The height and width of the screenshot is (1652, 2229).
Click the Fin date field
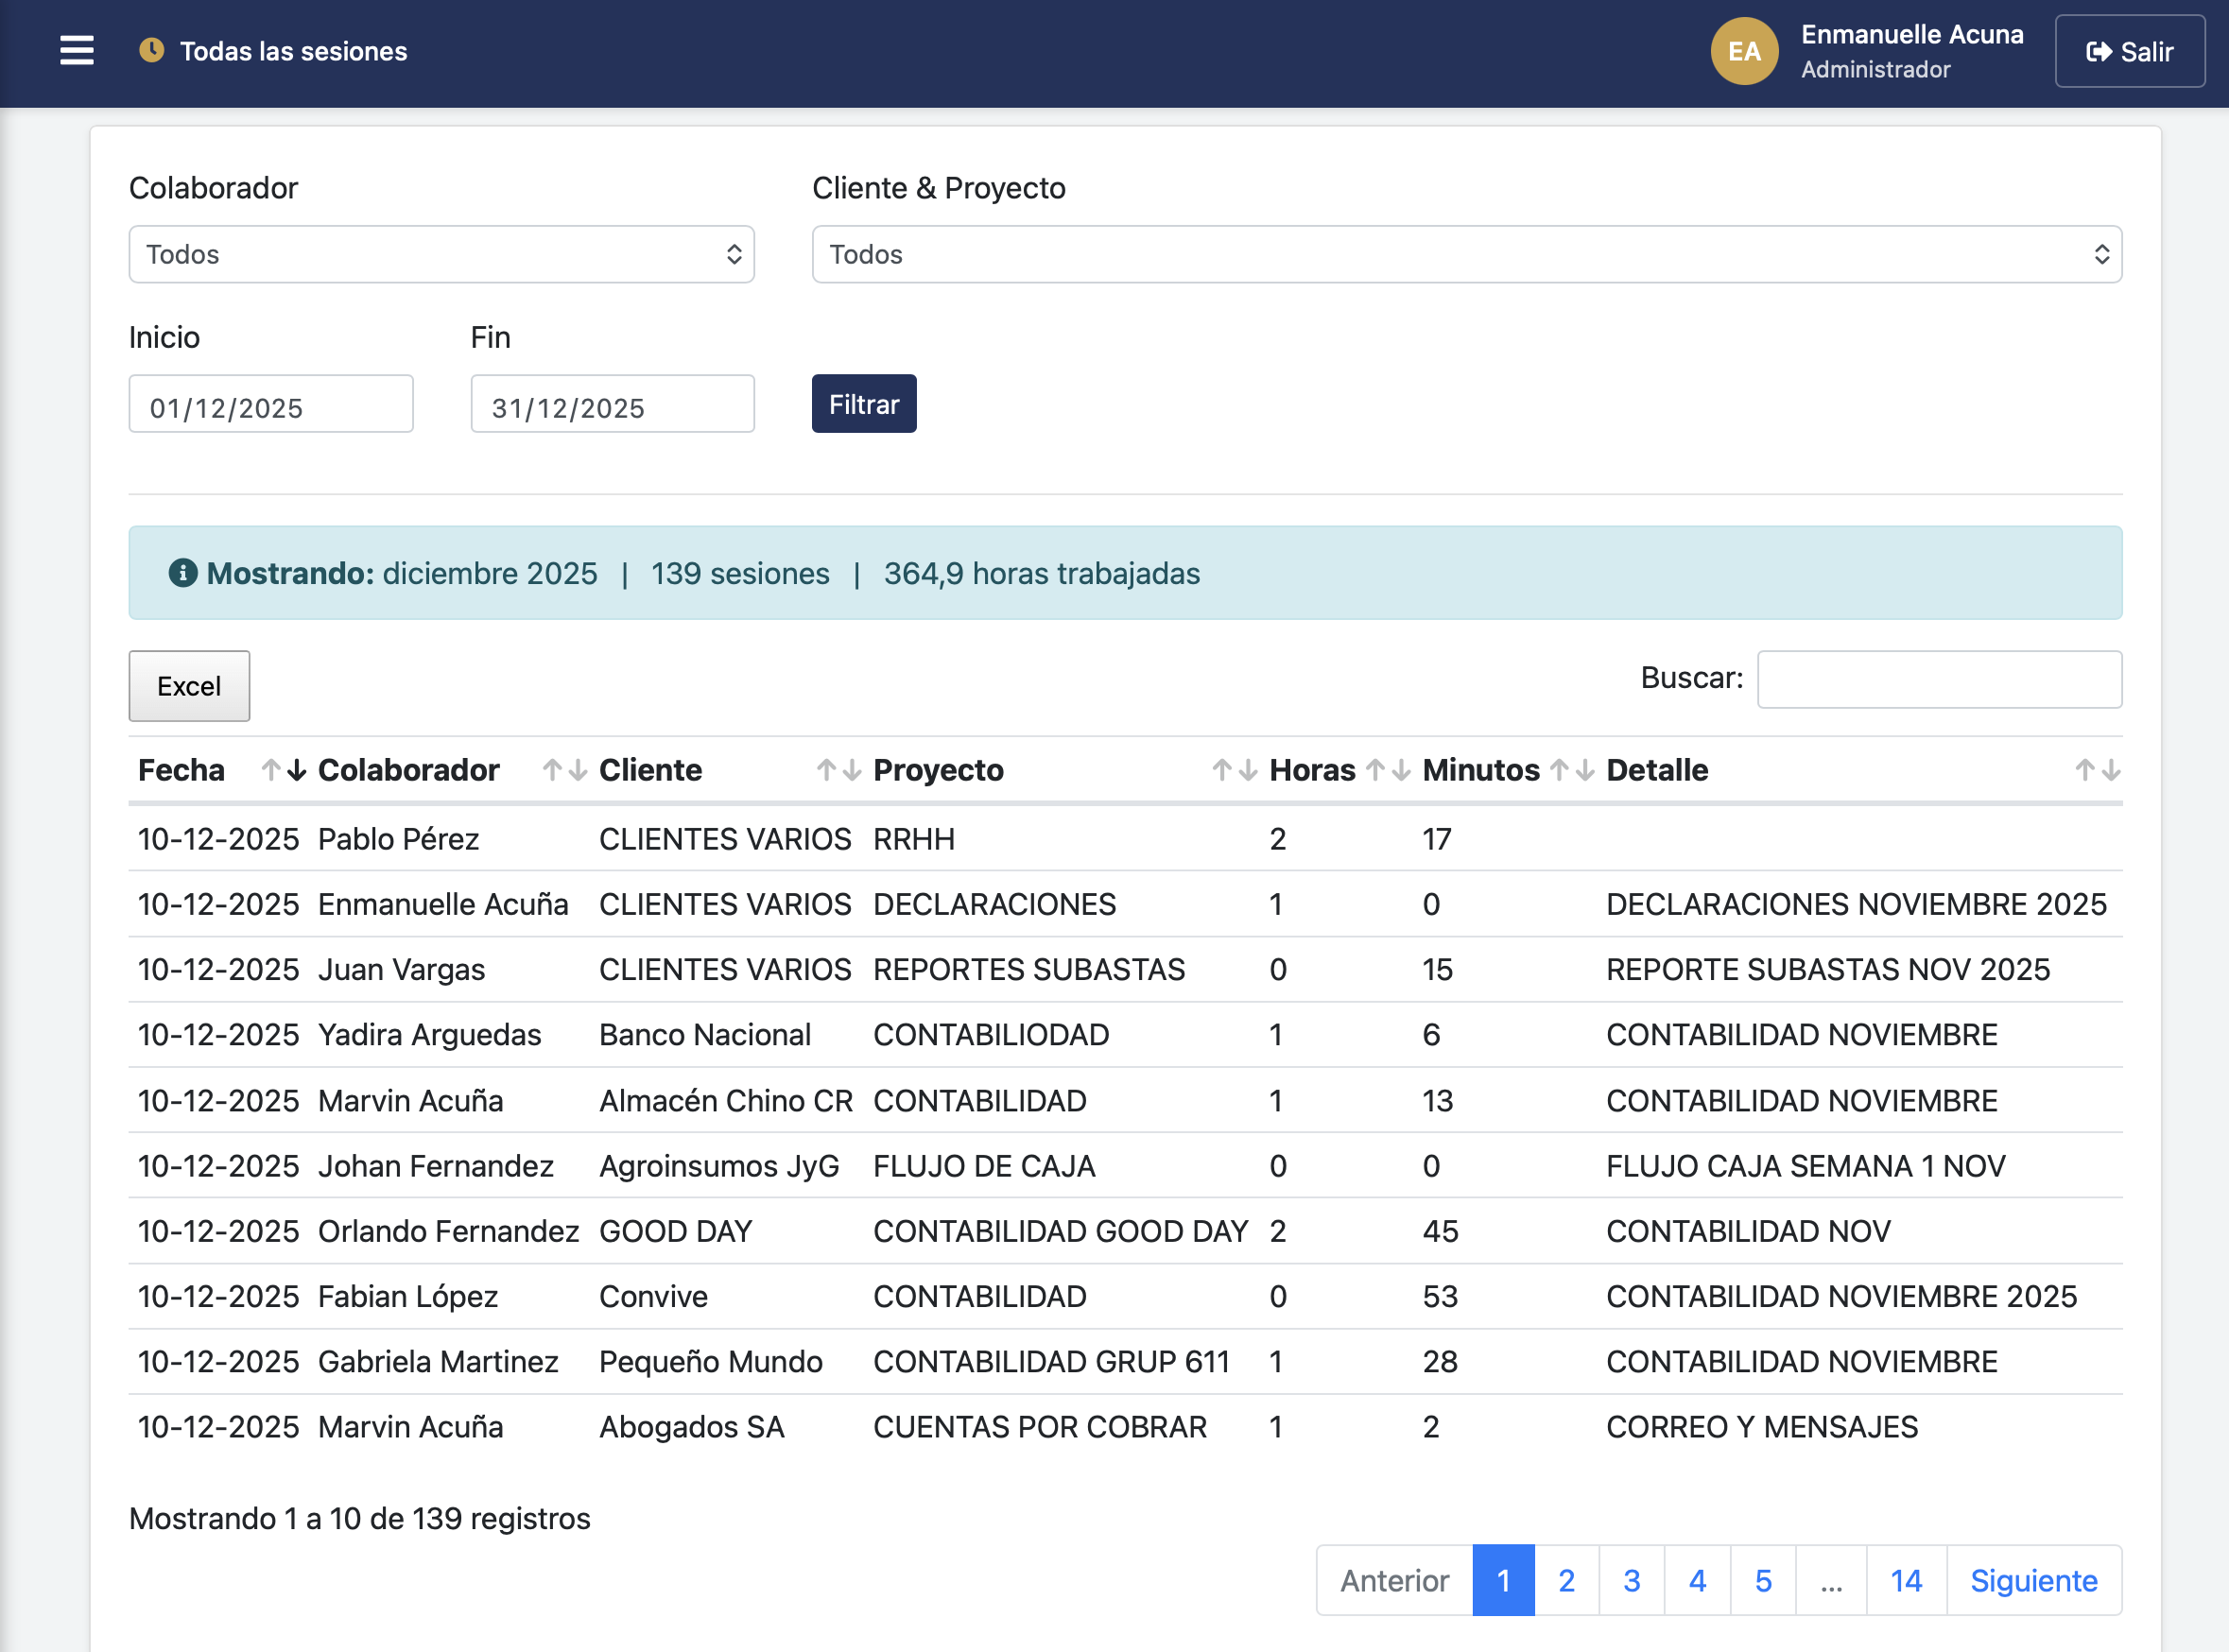click(612, 405)
